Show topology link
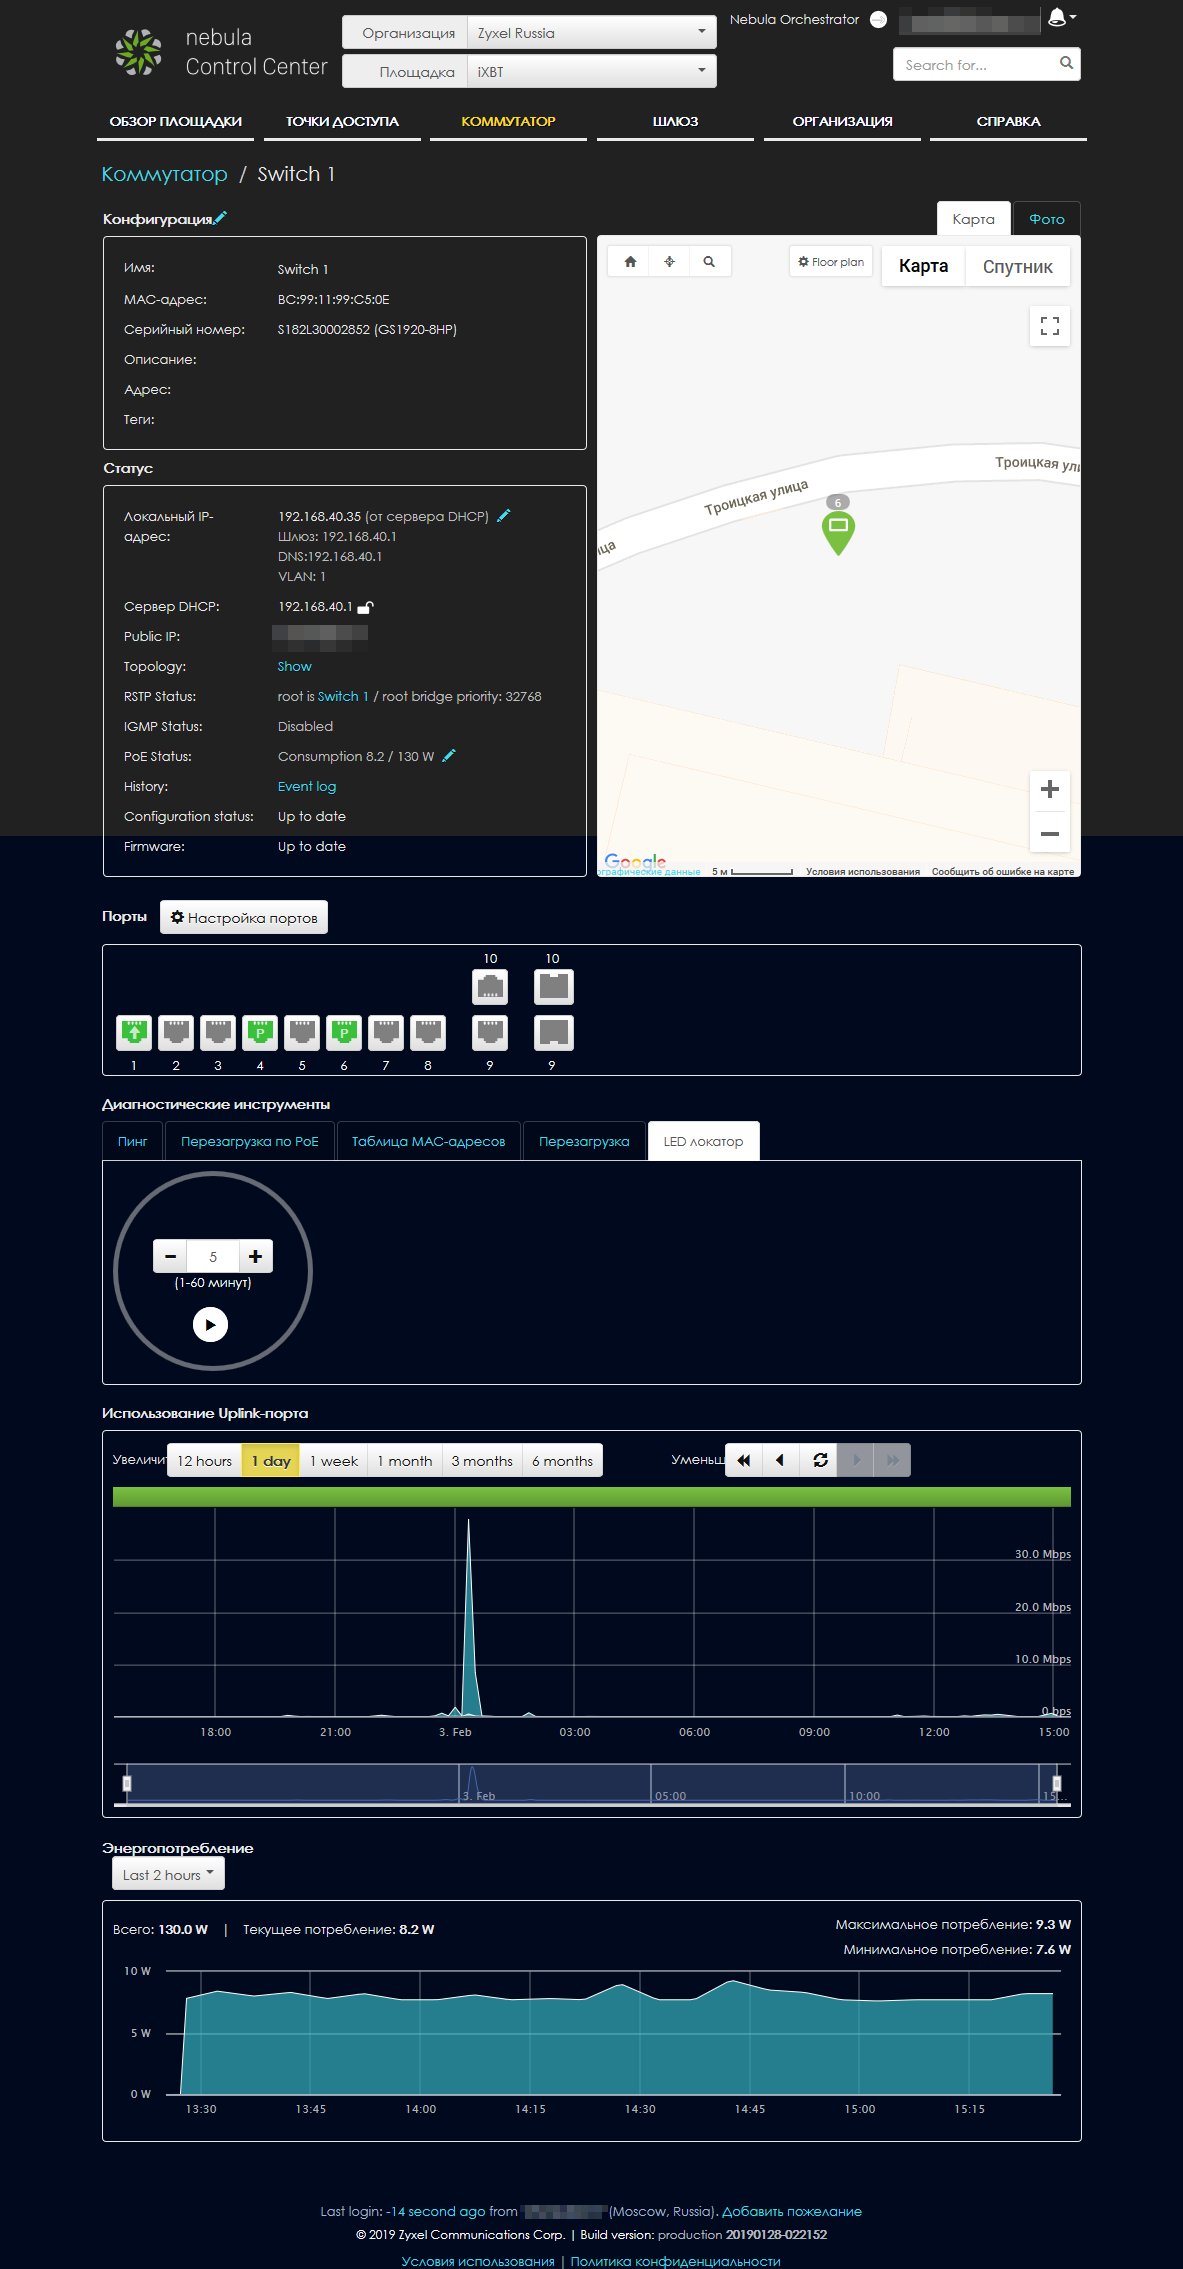Viewport: 1183px width, 2269px height. point(294,666)
